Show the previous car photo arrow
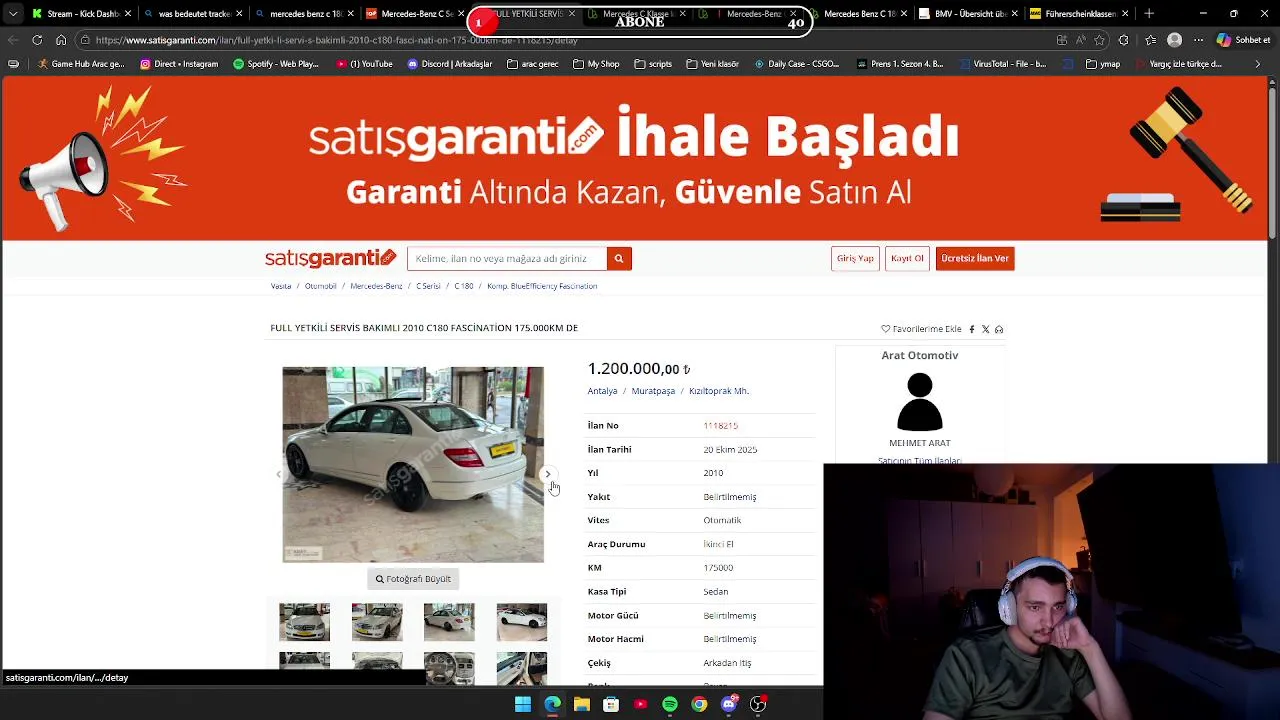The width and height of the screenshot is (1280, 720). [279, 474]
